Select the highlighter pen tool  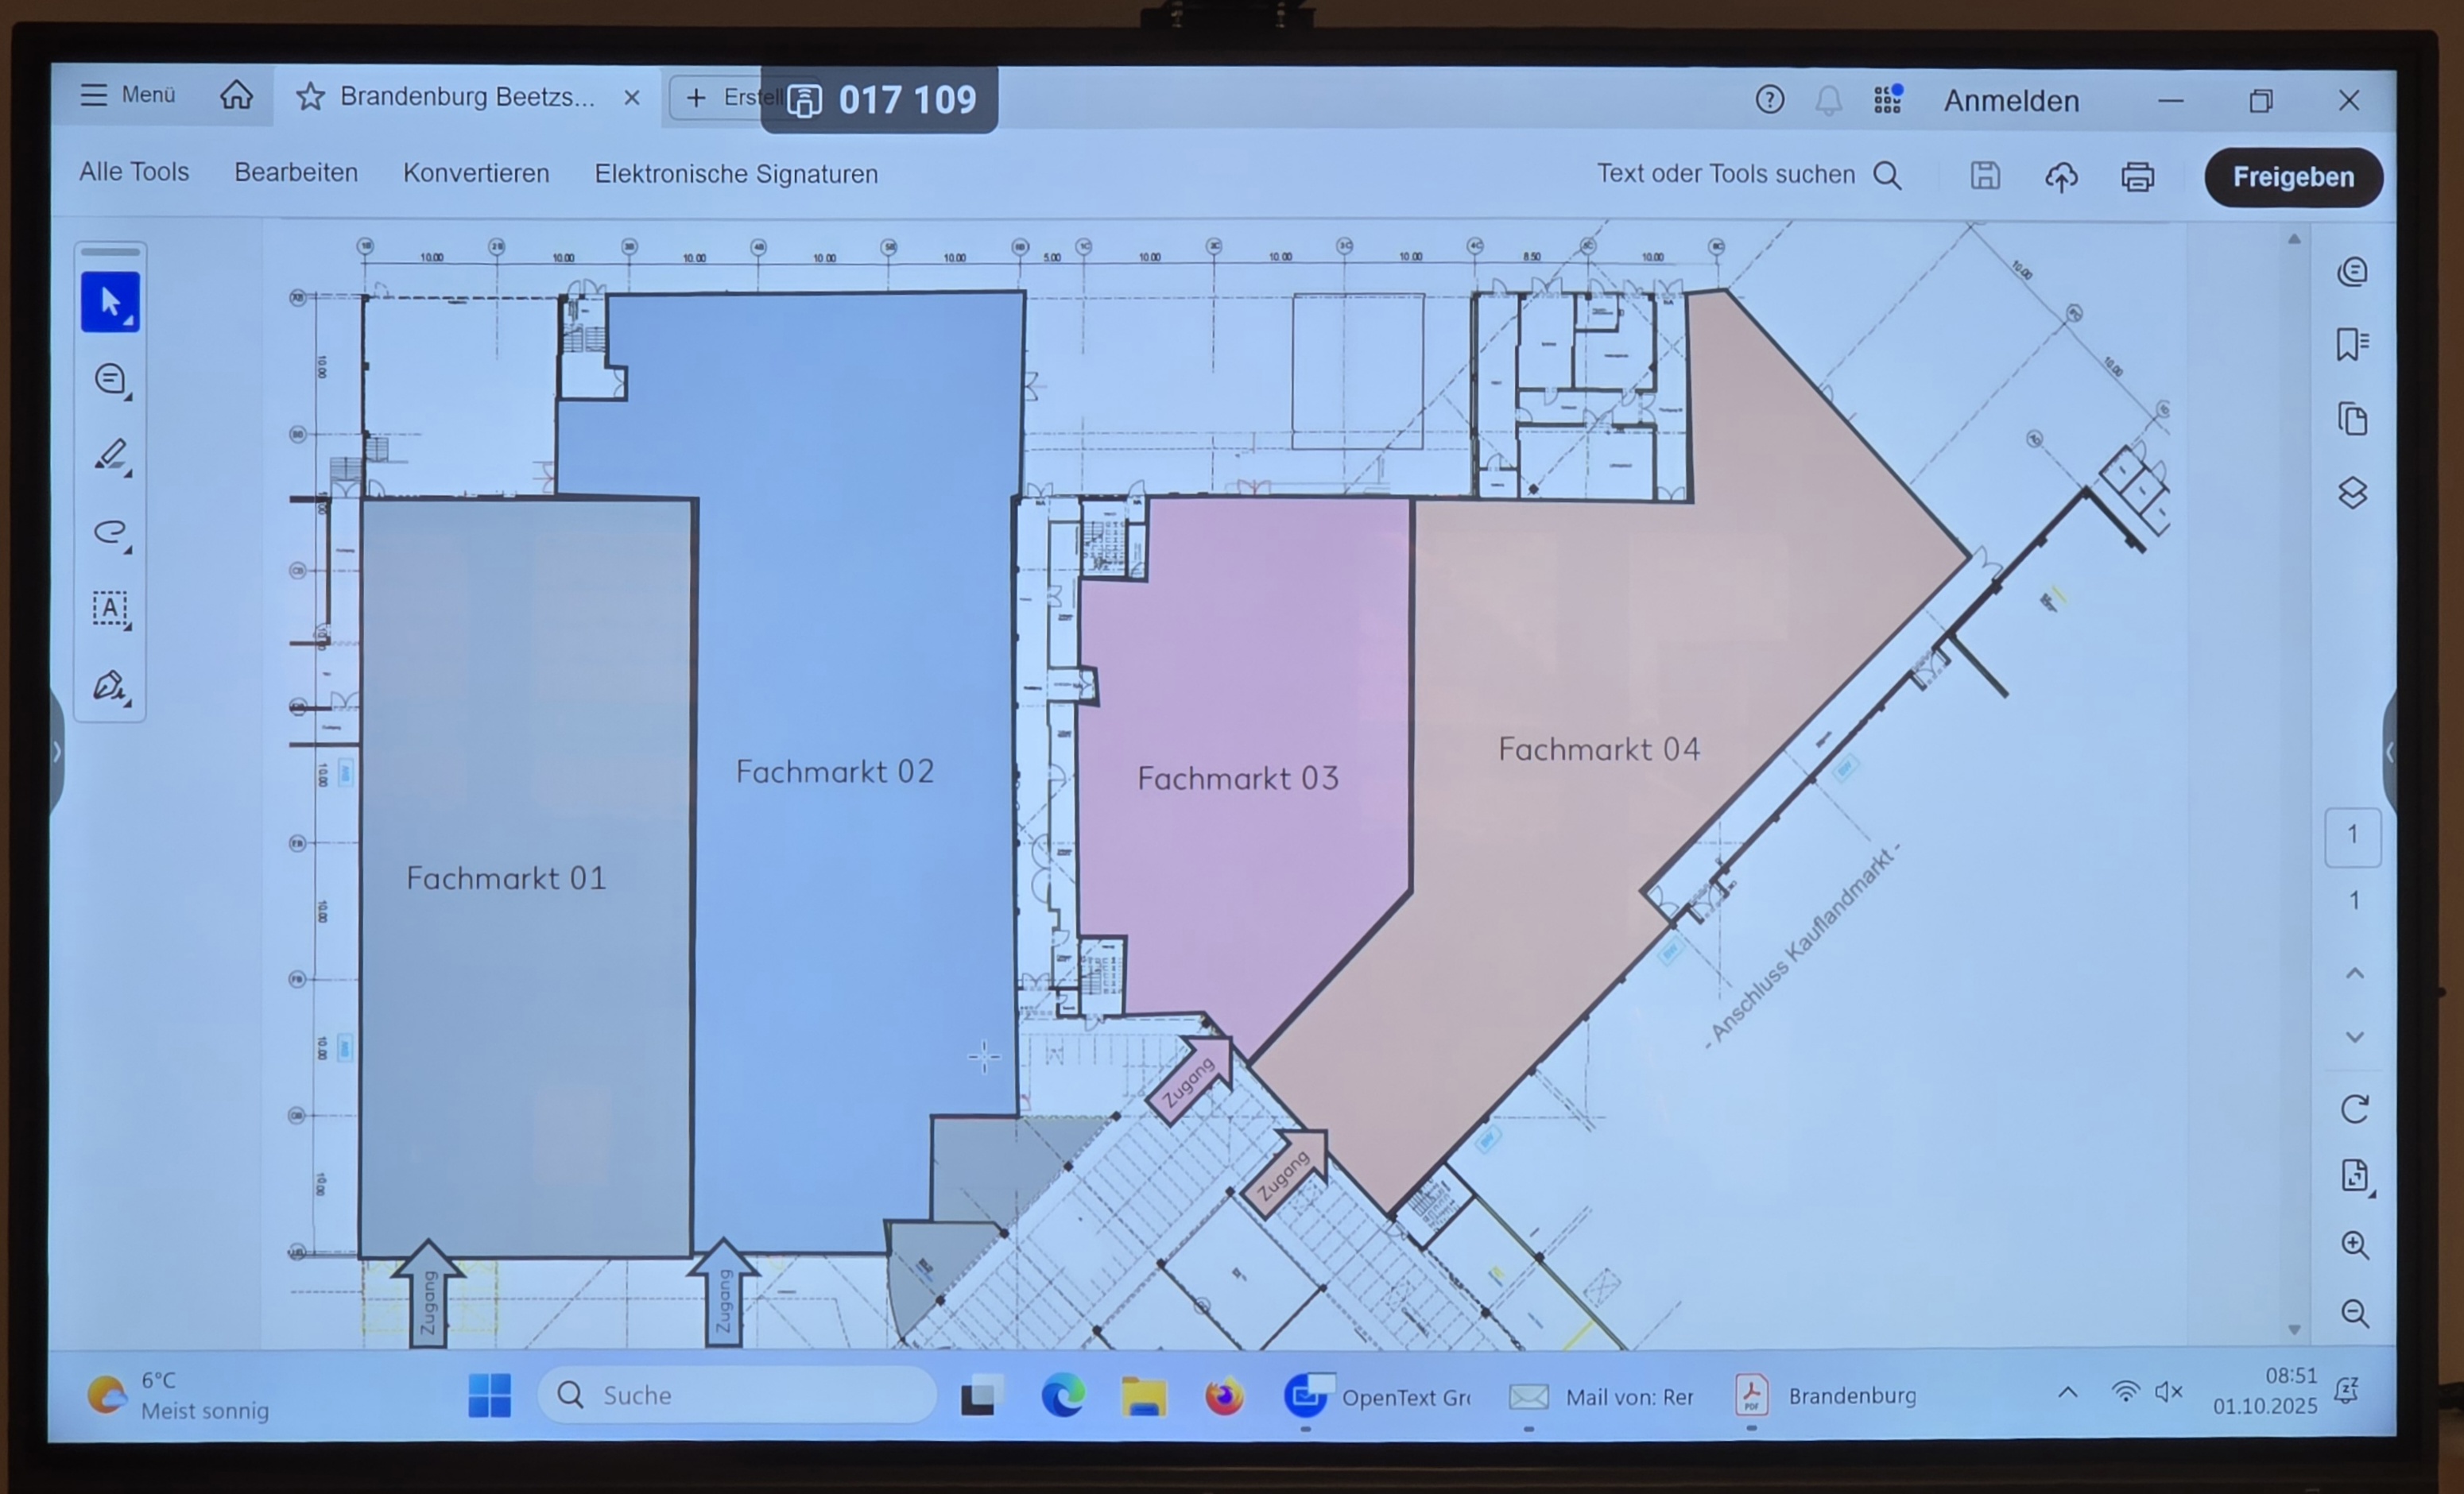(x=110, y=456)
